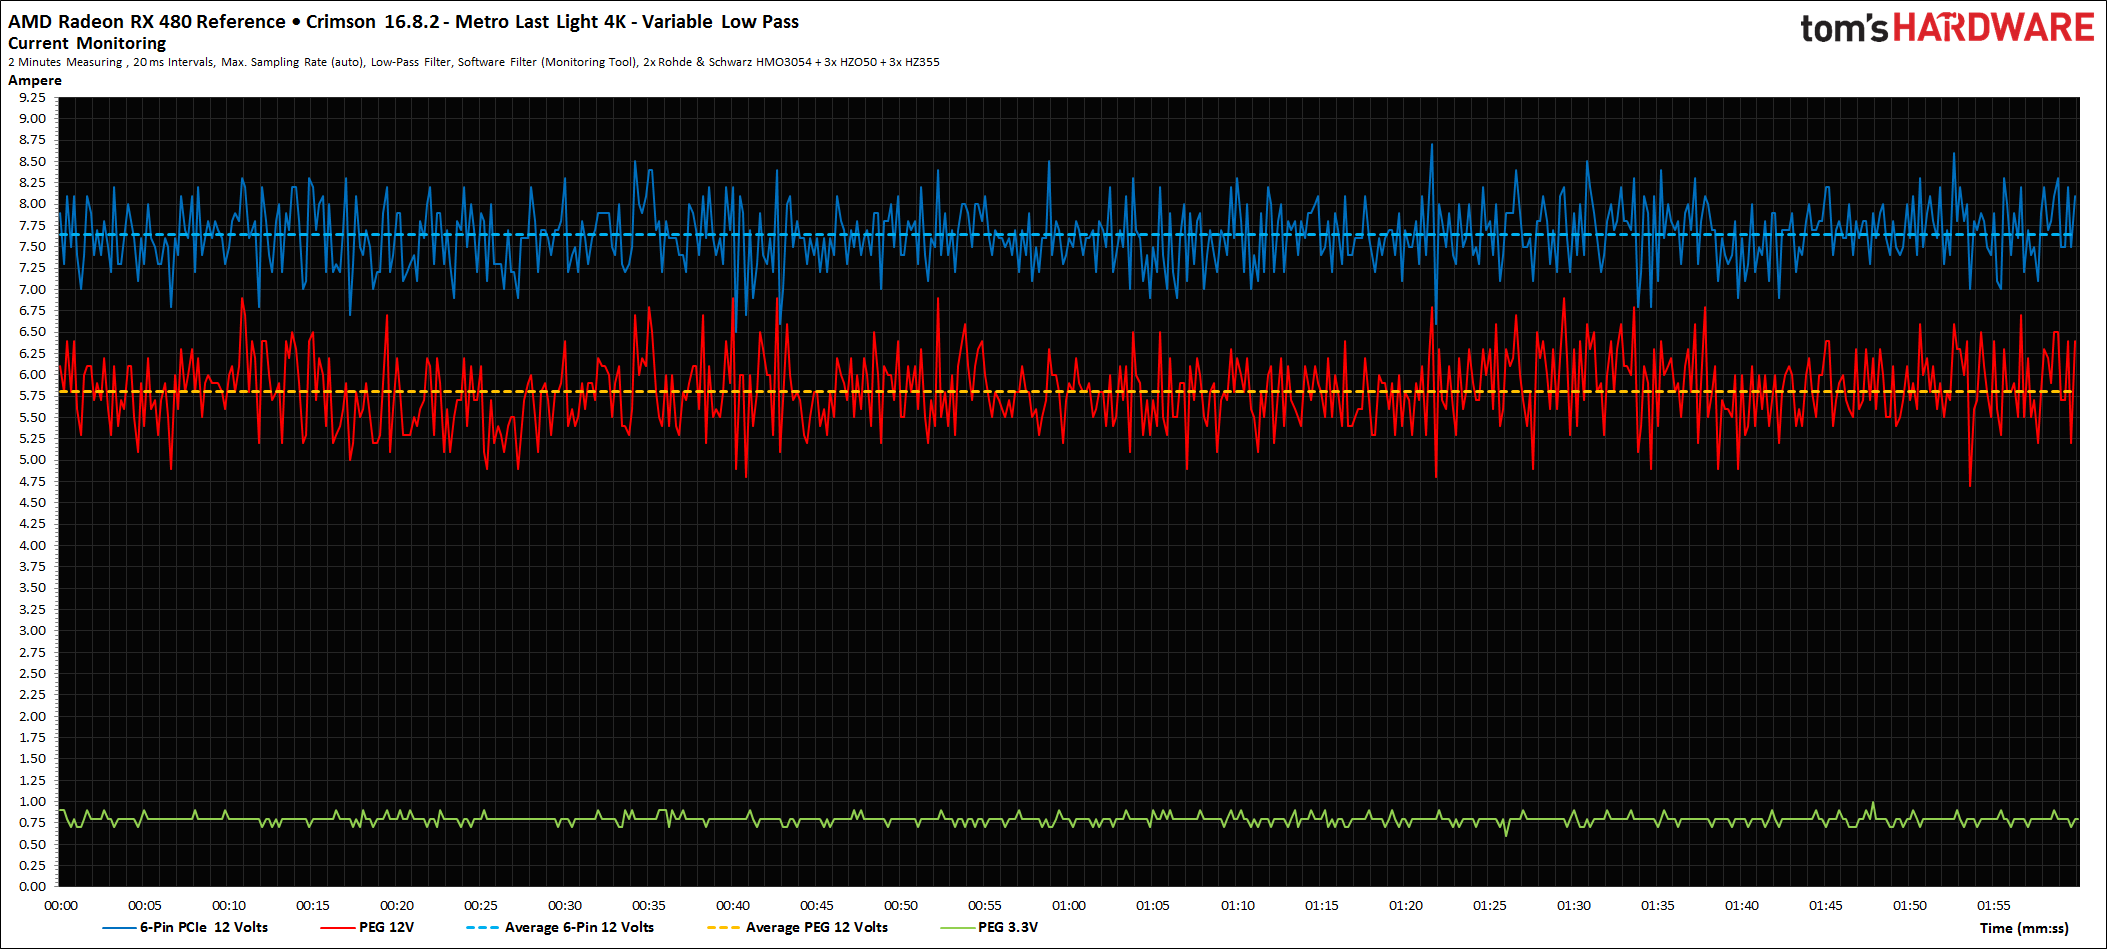This screenshot has width=2107, height=949.
Task: Click the 6-Pin PCIe 12 Volts legend entry
Action: point(186,927)
